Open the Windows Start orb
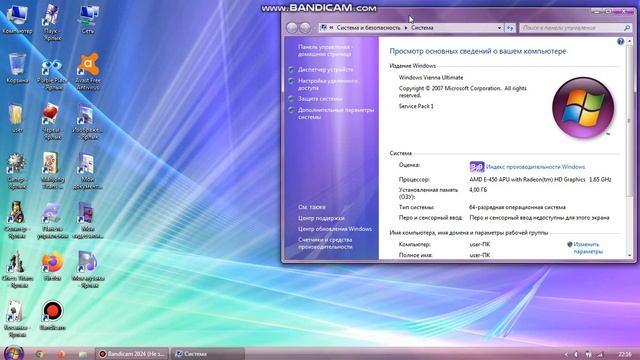The image size is (640, 360). (x=13, y=353)
